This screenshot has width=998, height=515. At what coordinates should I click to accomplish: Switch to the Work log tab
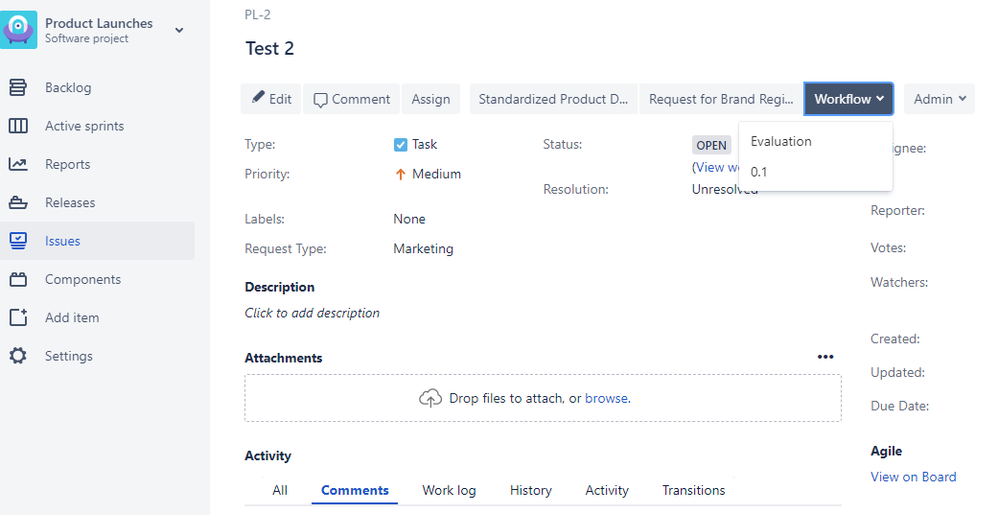click(449, 490)
